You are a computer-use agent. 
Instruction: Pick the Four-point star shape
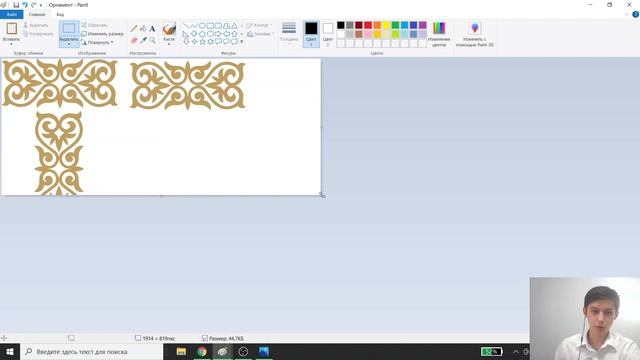(194, 42)
